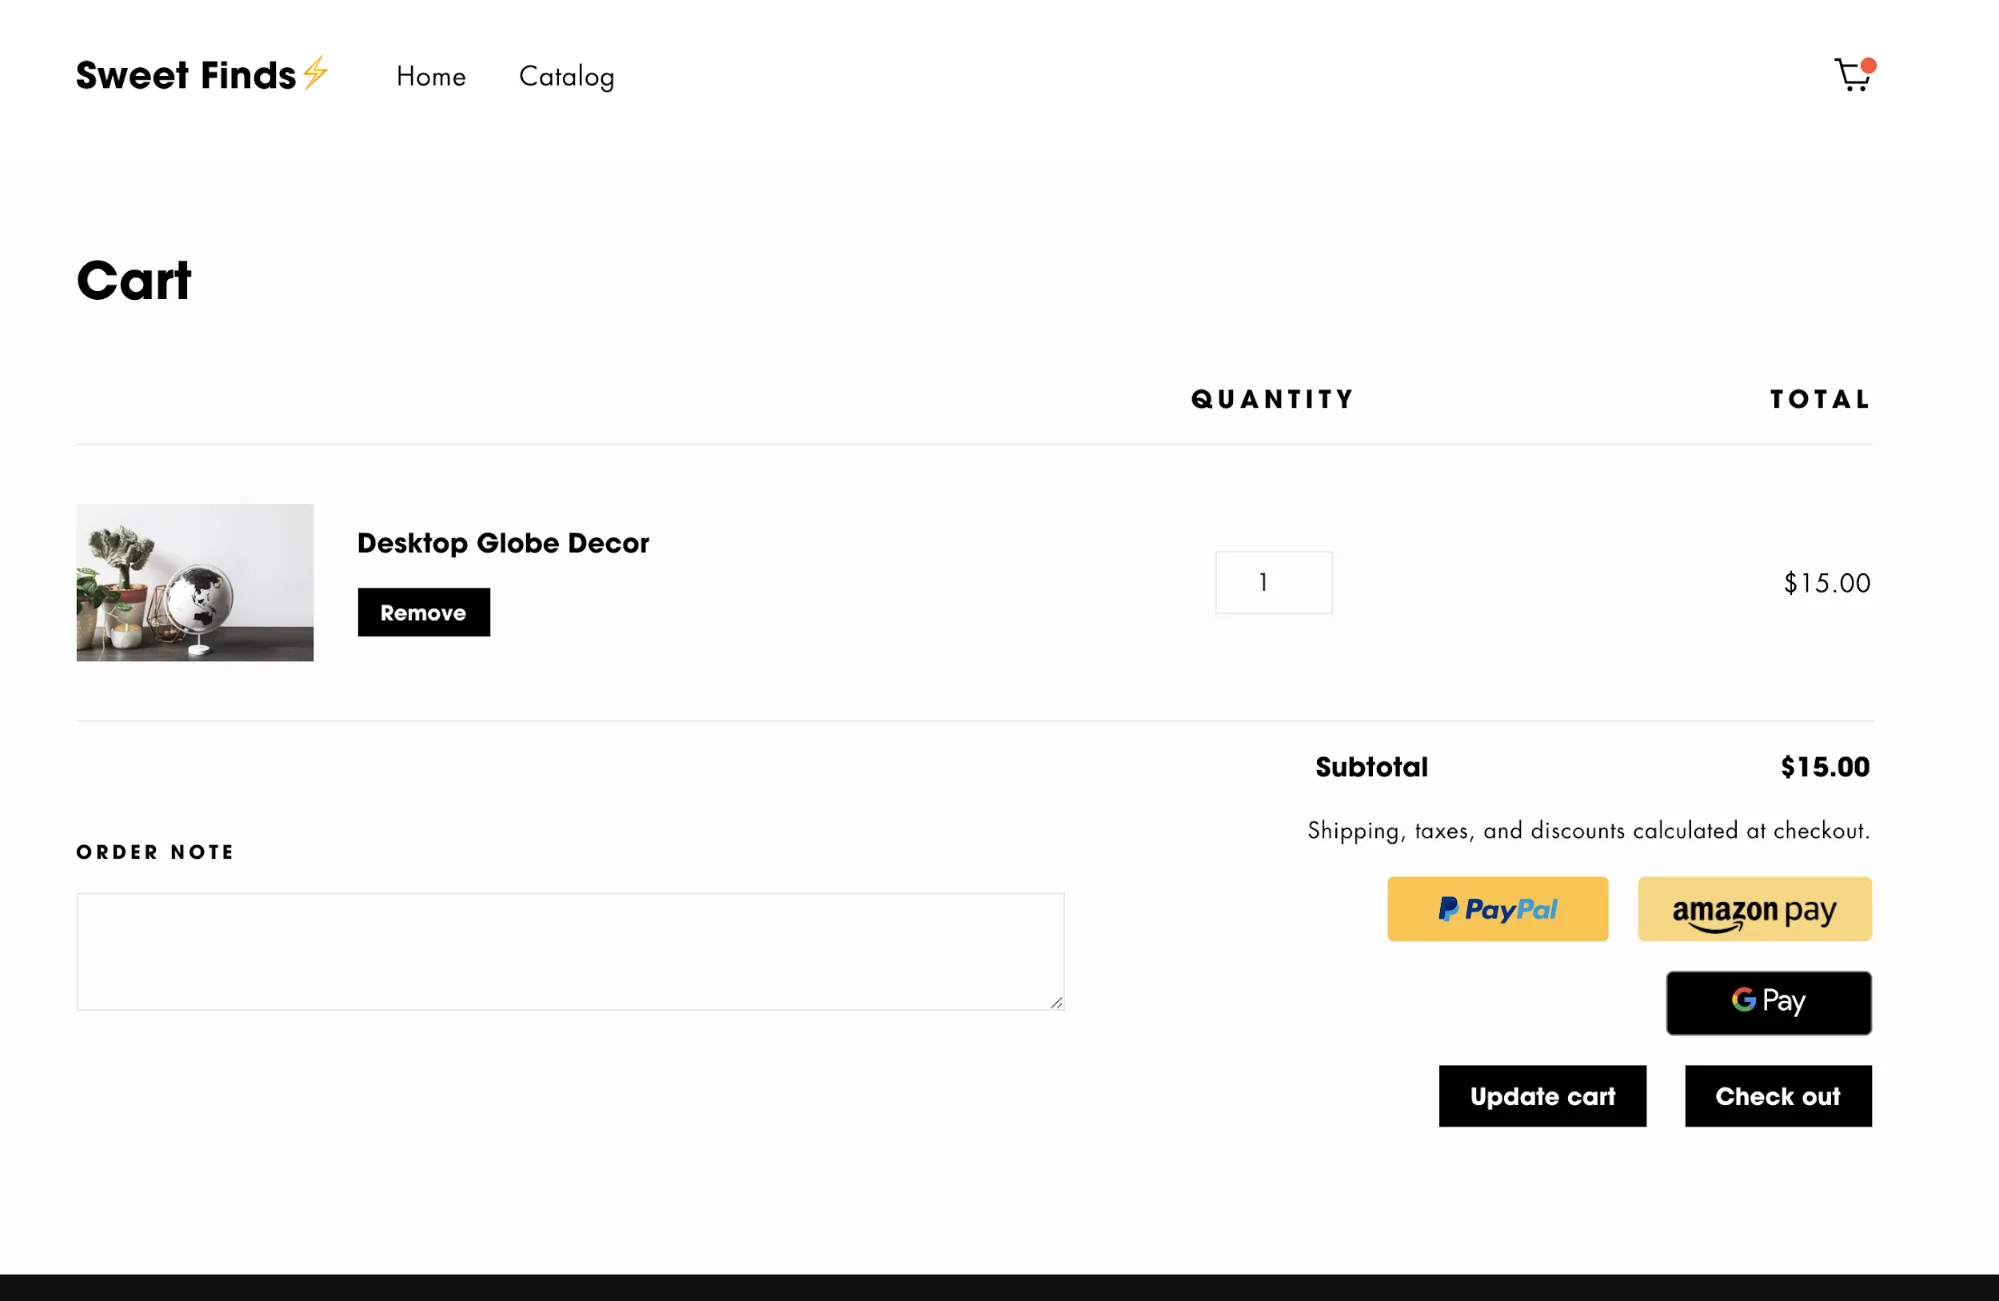Click the PayPal payment icon
1999x1301 pixels.
pos(1498,909)
